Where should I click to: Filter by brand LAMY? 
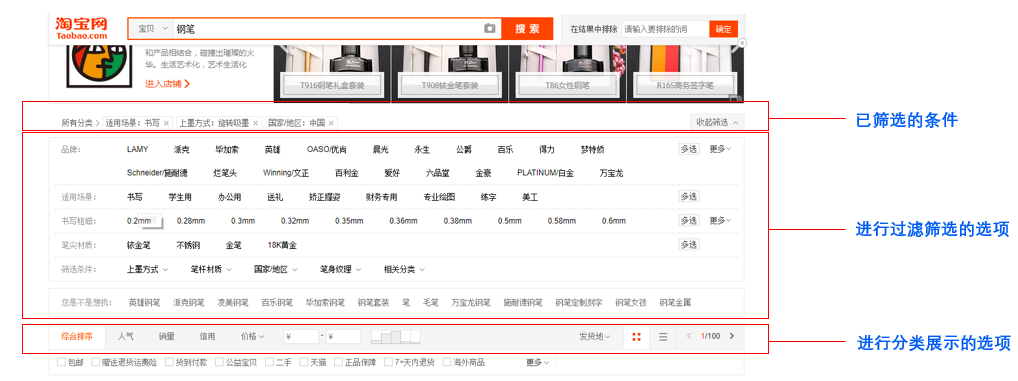tap(138, 149)
